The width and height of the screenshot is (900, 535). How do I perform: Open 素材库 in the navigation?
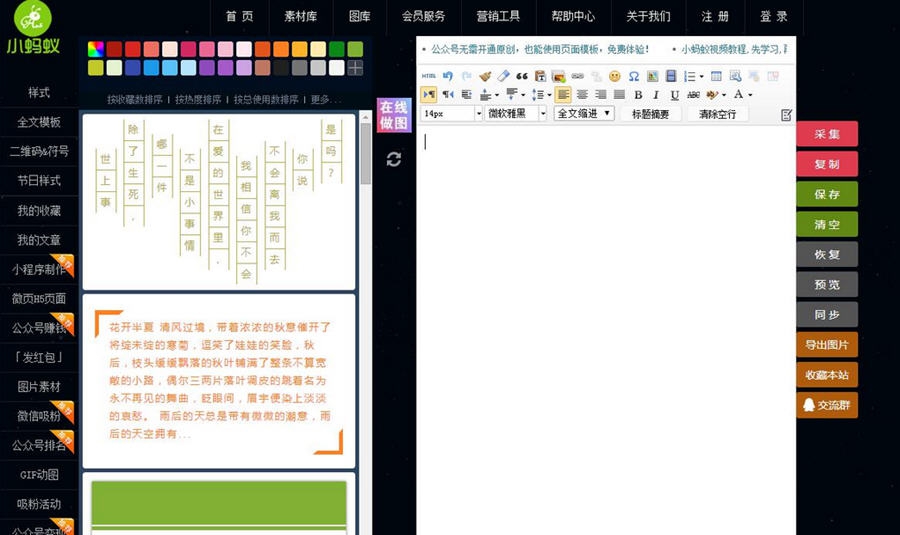click(x=301, y=17)
